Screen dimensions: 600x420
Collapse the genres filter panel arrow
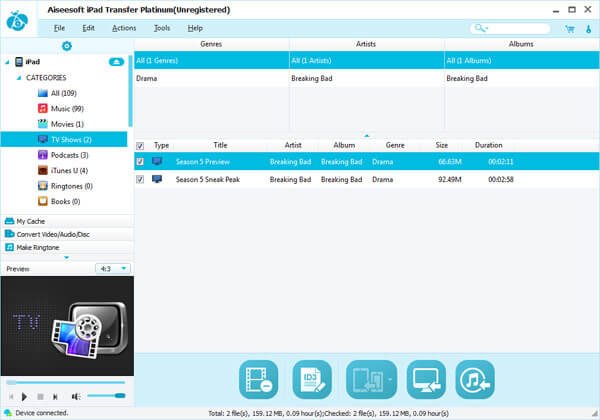point(367,135)
